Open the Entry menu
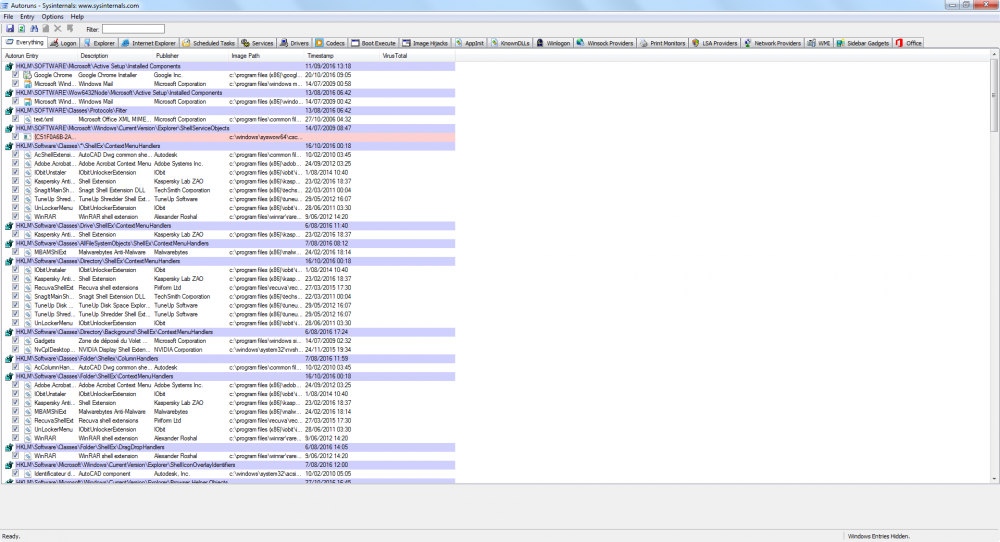1000x542 pixels. pos(27,17)
